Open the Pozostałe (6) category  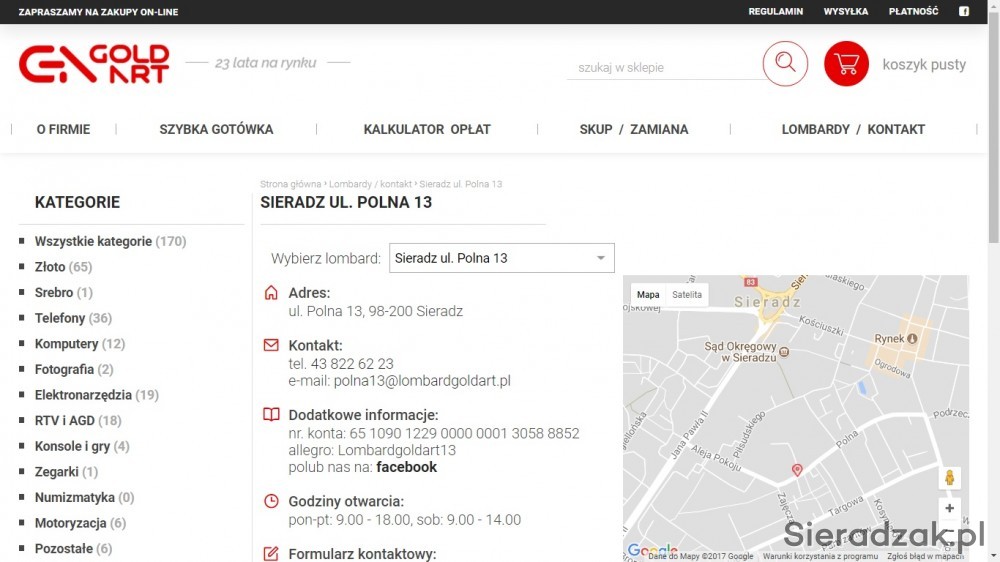coord(73,548)
